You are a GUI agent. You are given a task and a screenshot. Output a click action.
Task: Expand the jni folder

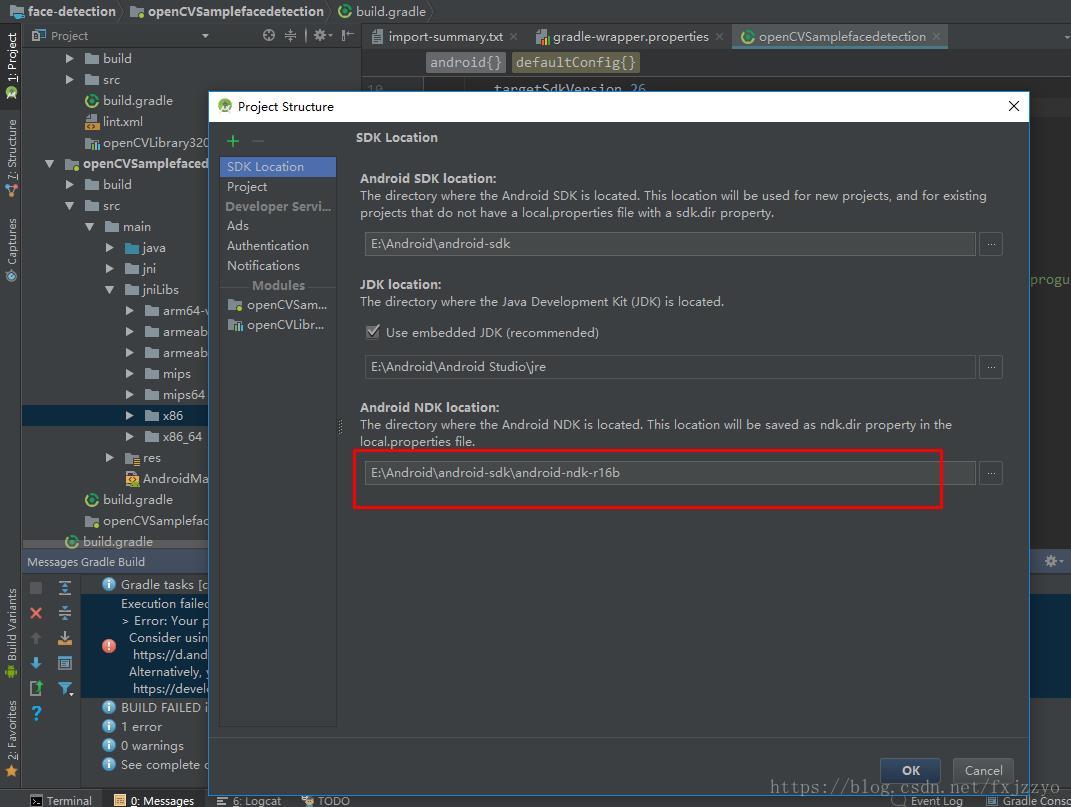click(109, 269)
